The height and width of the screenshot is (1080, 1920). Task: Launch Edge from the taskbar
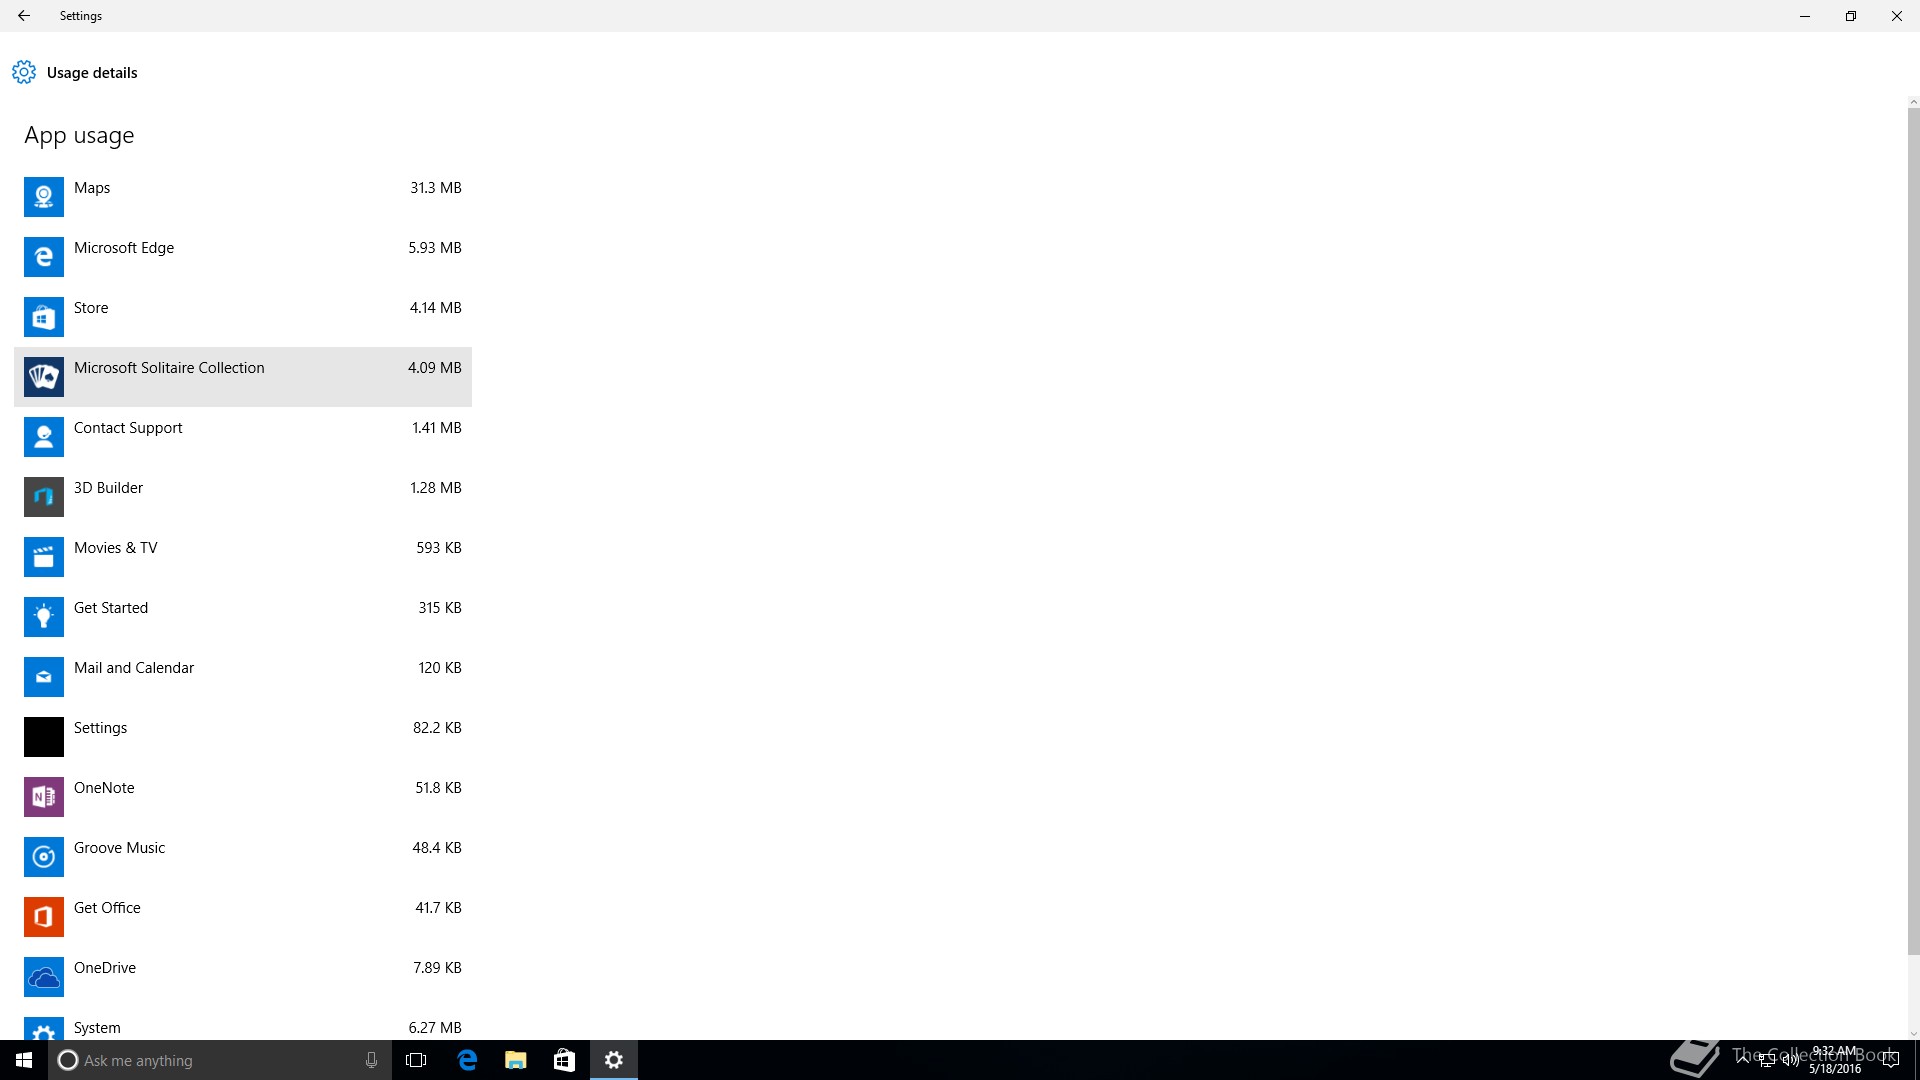pyautogui.click(x=467, y=1060)
